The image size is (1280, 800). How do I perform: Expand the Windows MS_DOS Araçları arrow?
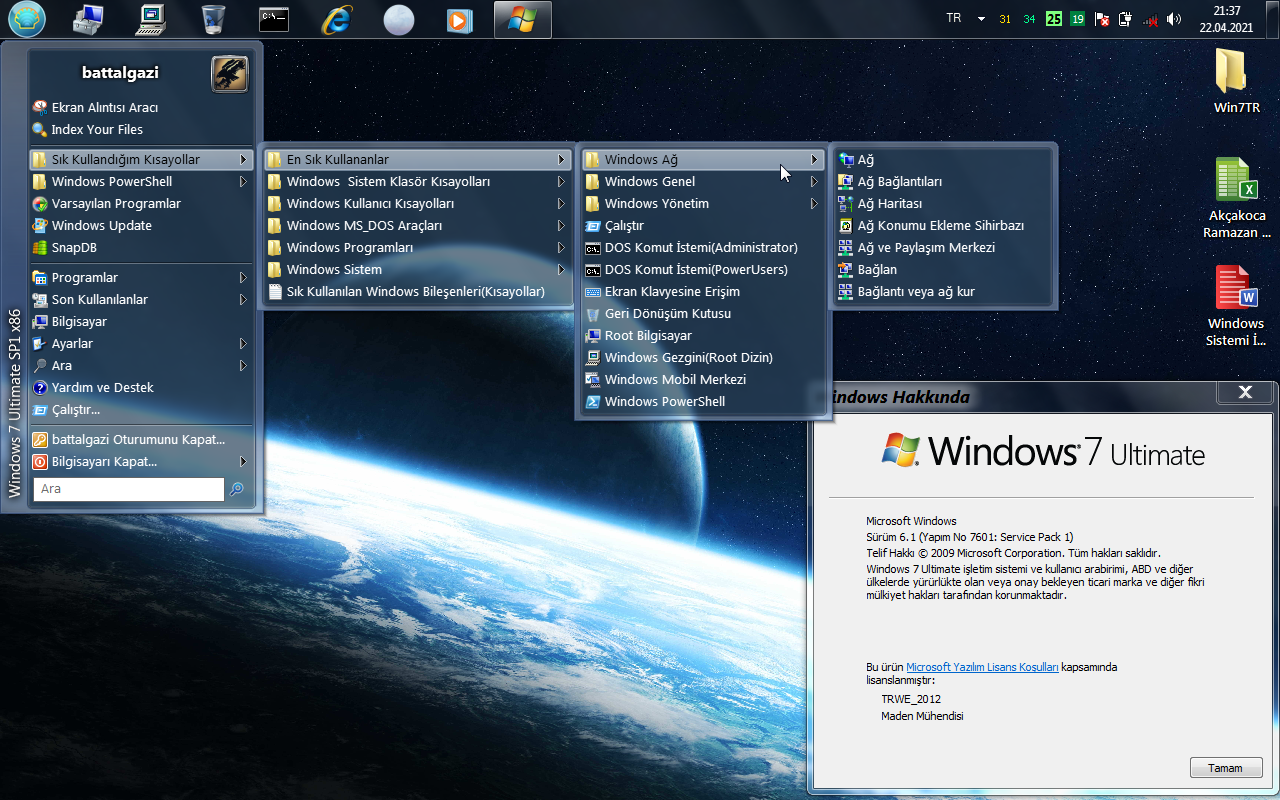tap(561, 225)
